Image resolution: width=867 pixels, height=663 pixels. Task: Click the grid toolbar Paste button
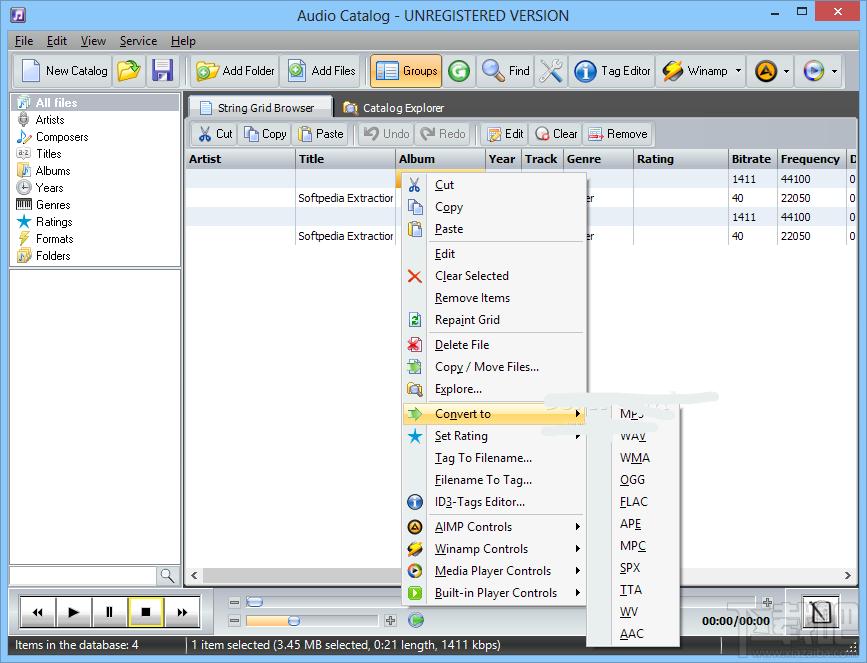click(x=321, y=134)
